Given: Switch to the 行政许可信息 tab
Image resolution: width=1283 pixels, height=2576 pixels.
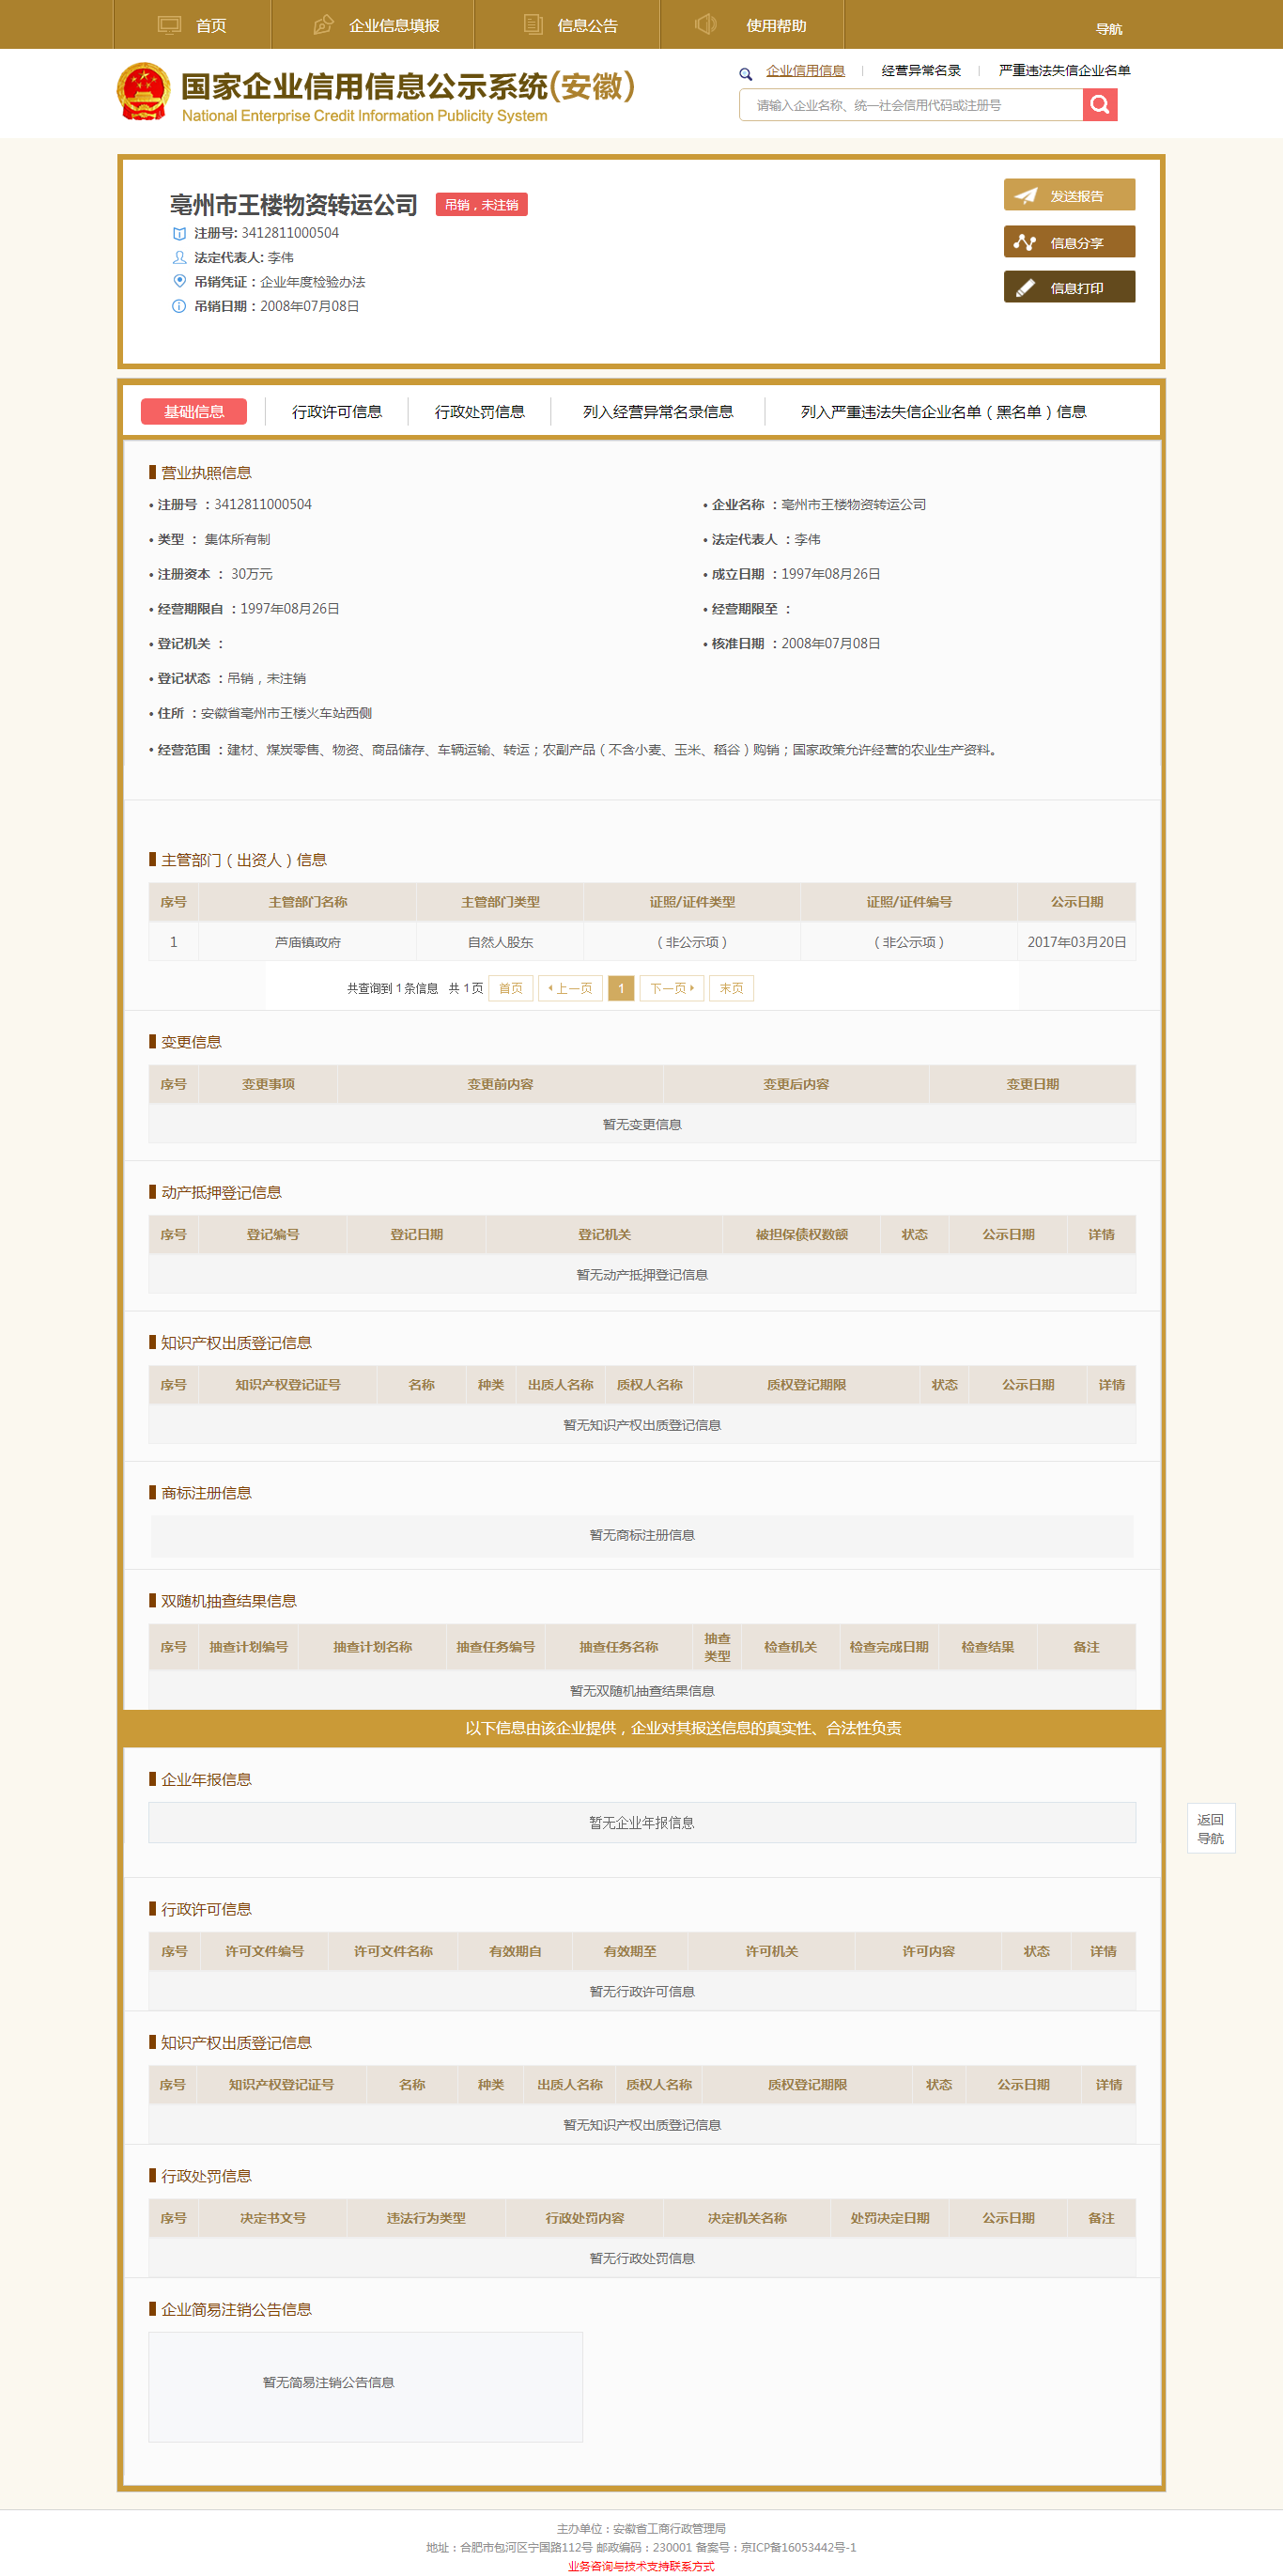Looking at the screenshot, I should [337, 412].
